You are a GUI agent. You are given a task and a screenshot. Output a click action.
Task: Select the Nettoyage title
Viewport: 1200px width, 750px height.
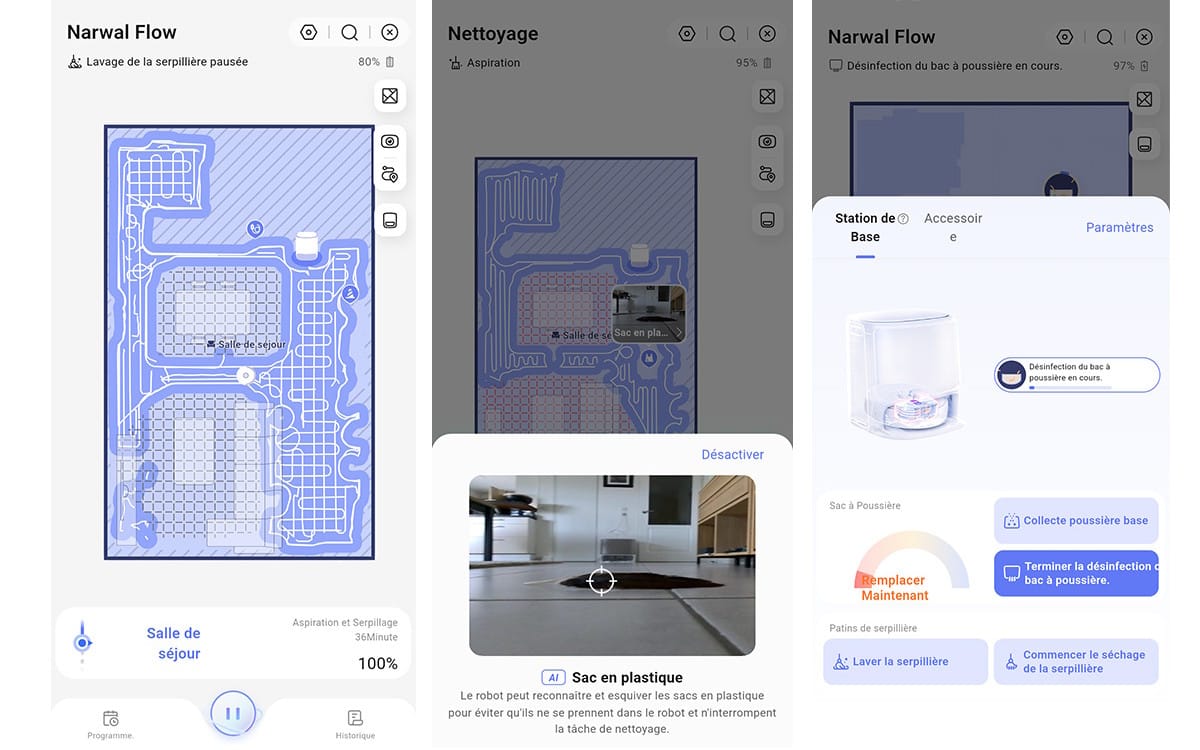(x=493, y=33)
